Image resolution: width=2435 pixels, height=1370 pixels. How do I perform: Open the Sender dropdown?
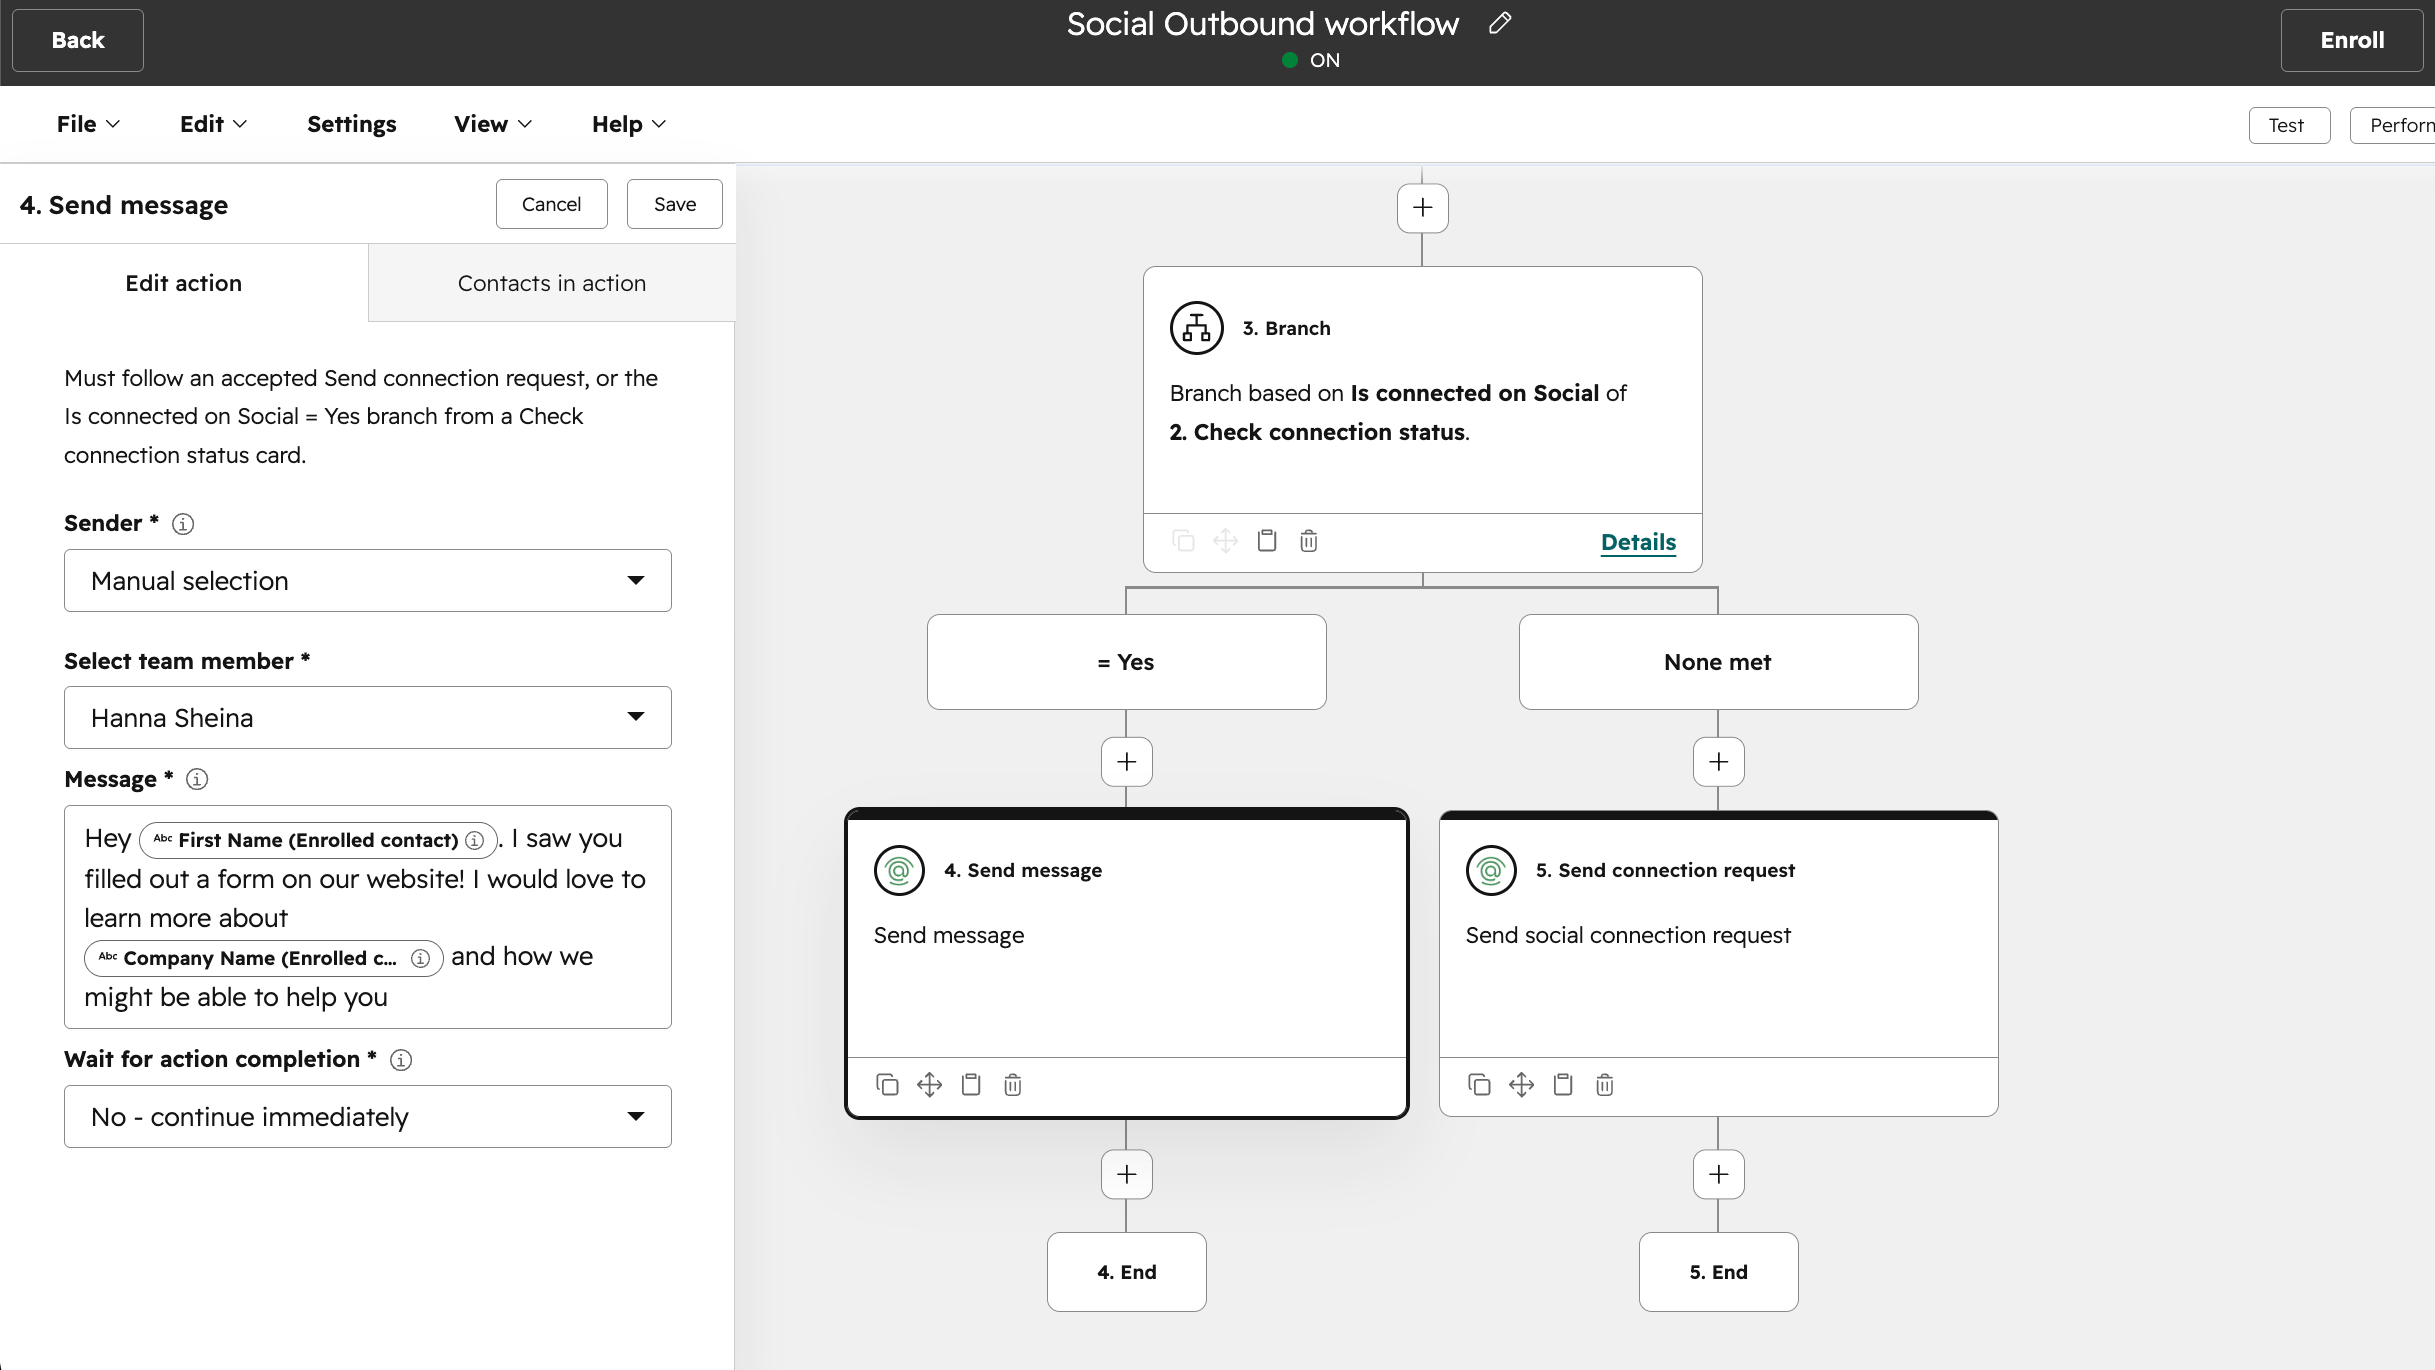(368, 580)
